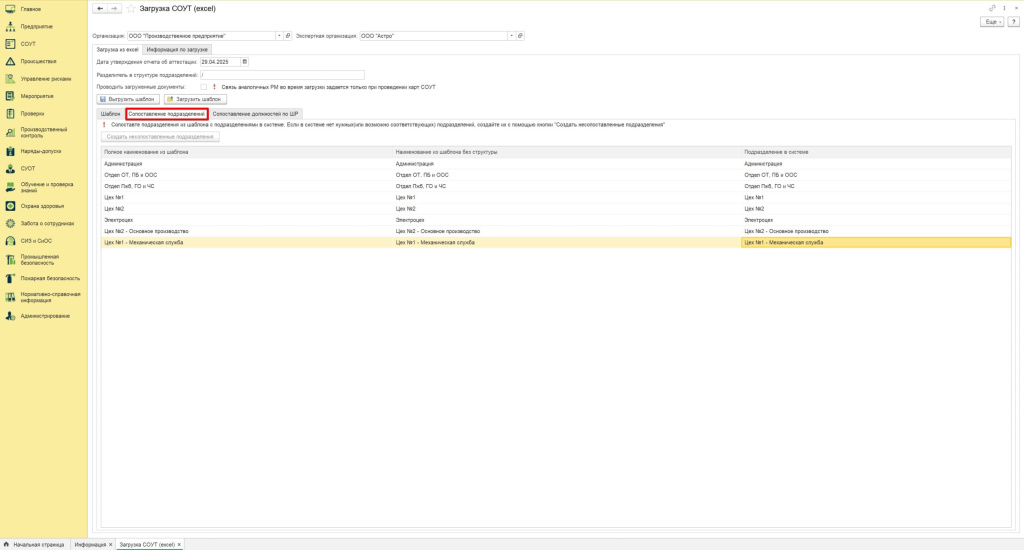Open the Предприятие sidebar icon
Image resolution: width=1024 pixels, height=550 pixels.
[10, 27]
